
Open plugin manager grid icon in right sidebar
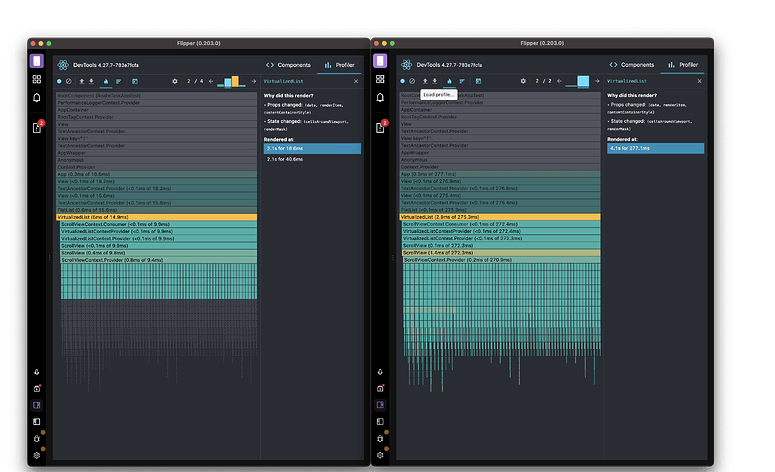tap(380, 78)
